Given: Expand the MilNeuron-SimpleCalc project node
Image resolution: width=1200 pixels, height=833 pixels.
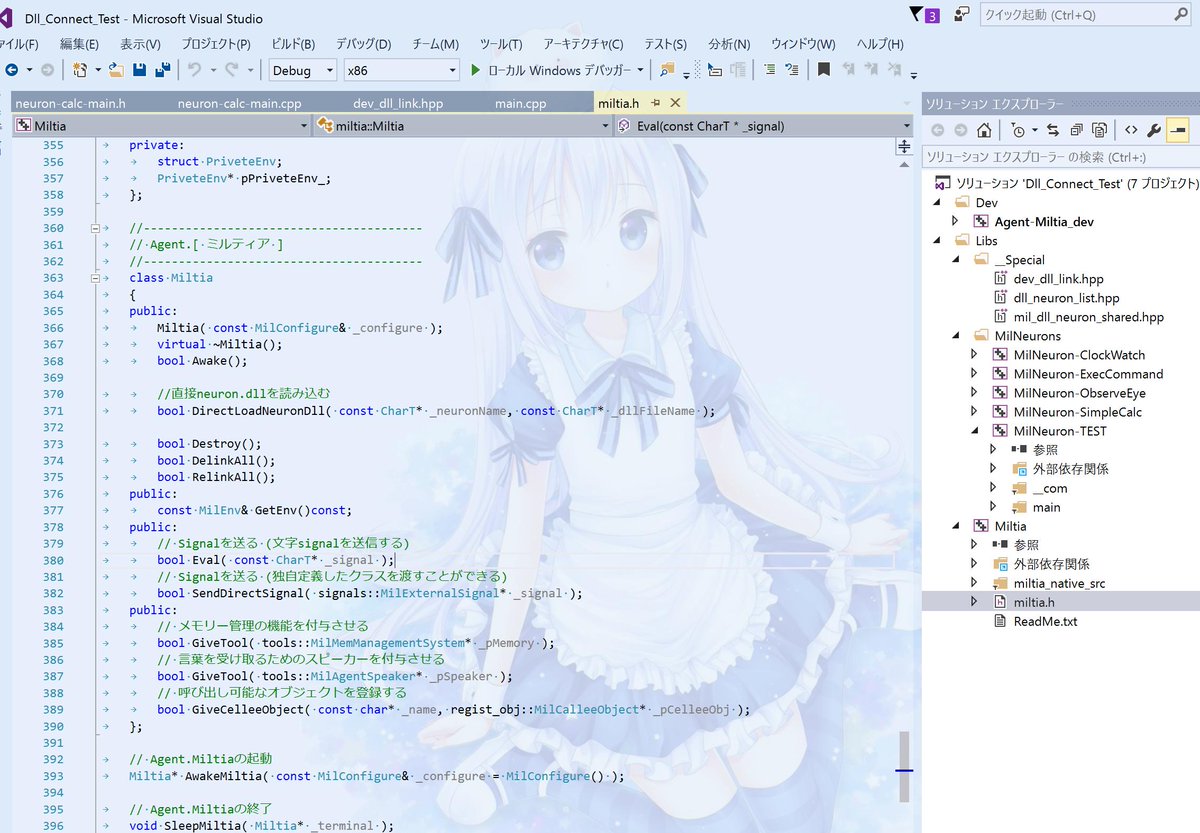Looking at the screenshot, I should pyautogui.click(x=974, y=412).
